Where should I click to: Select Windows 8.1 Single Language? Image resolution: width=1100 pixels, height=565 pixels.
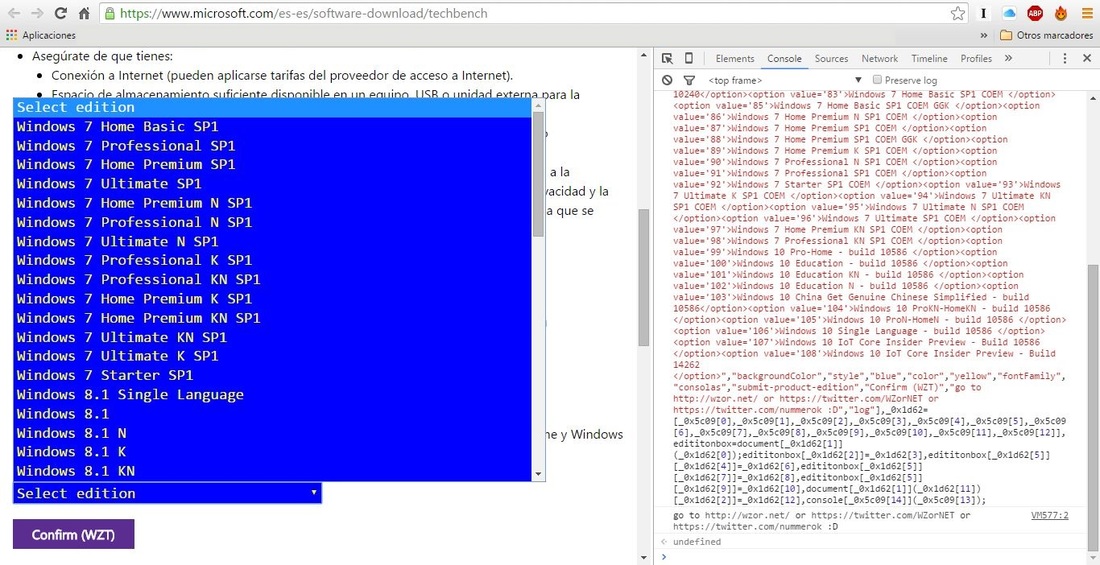click(273, 394)
